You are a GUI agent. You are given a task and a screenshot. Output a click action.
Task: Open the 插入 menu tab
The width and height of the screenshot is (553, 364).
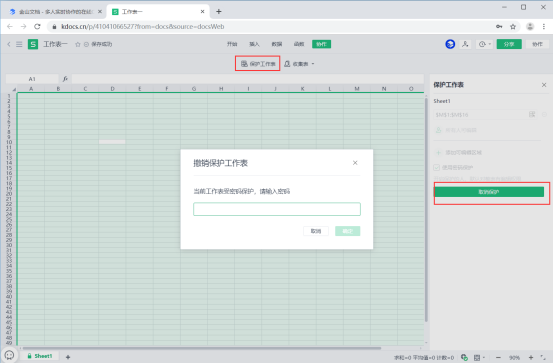254,44
